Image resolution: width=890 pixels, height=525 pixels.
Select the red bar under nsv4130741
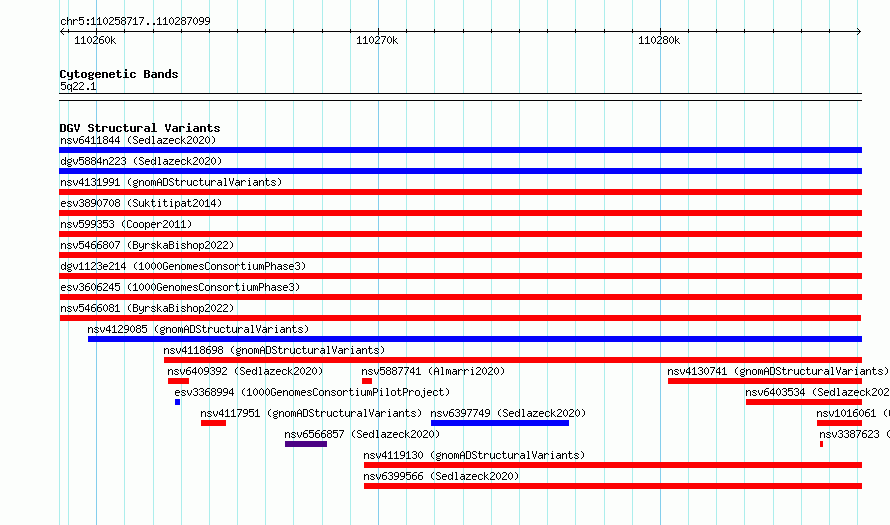(765, 381)
